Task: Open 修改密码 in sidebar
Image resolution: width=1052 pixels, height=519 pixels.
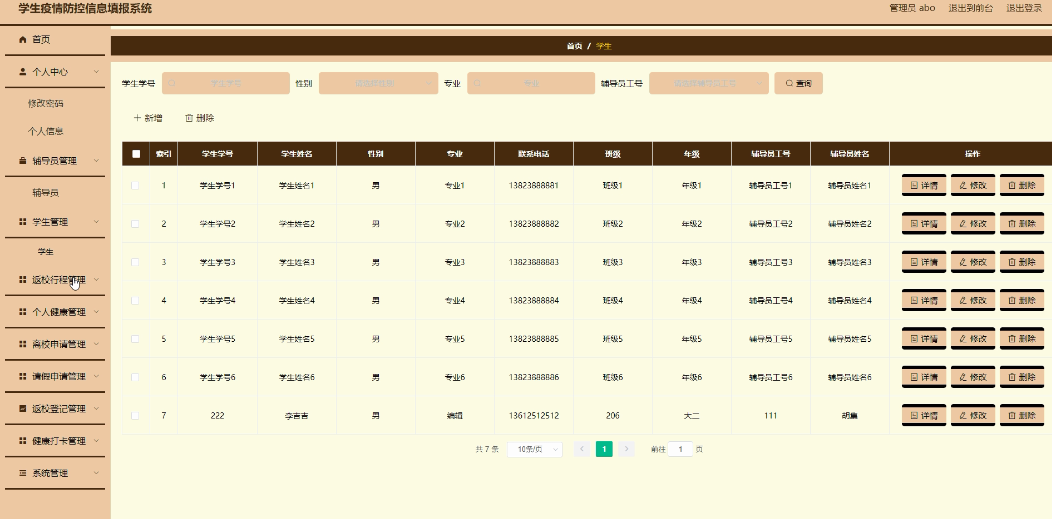Action: pos(46,104)
